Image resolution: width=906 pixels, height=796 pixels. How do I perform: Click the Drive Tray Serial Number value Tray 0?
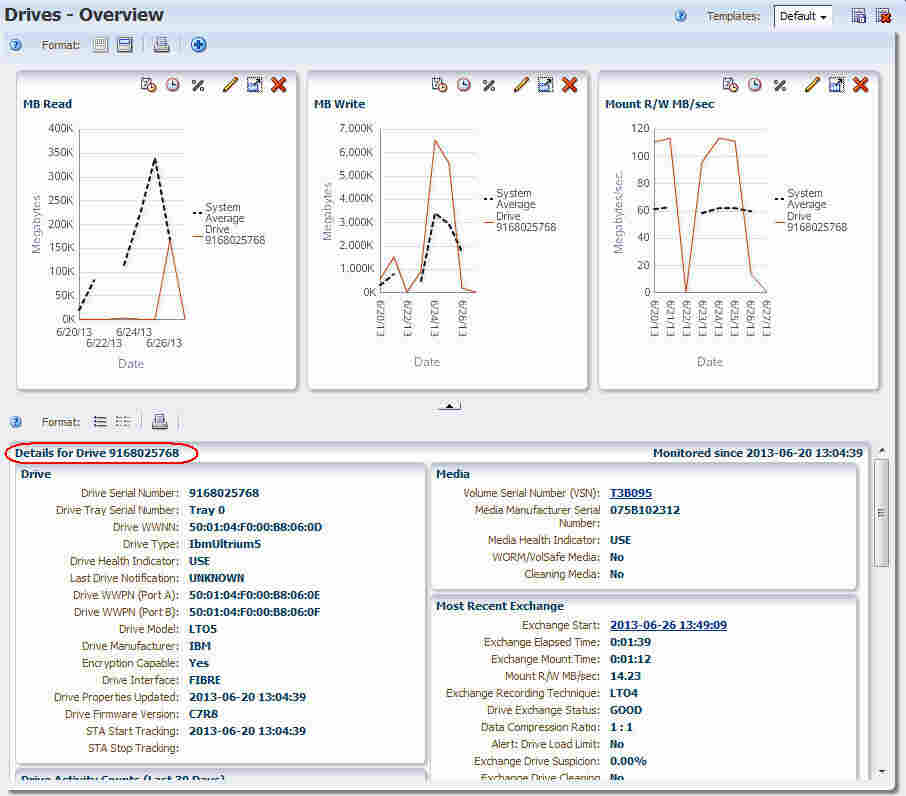click(x=207, y=509)
